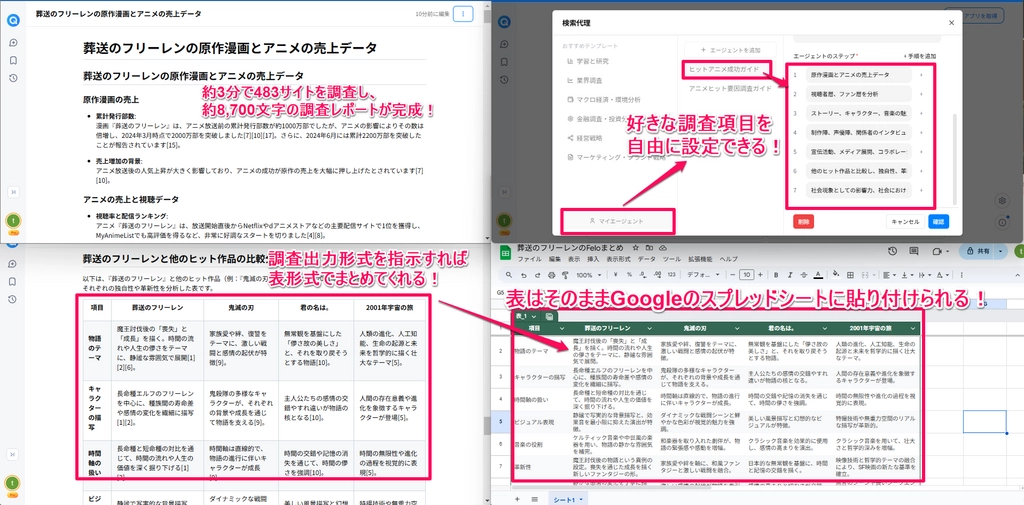
Task: Expand the collapsed sidebar in the sales report window
Action: (x=12, y=192)
